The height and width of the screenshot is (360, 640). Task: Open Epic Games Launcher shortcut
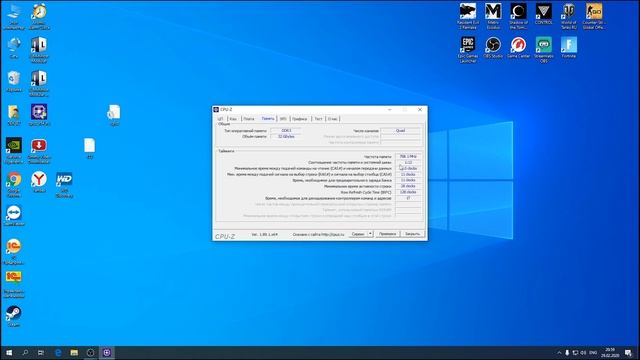pyautogui.click(x=468, y=50)
